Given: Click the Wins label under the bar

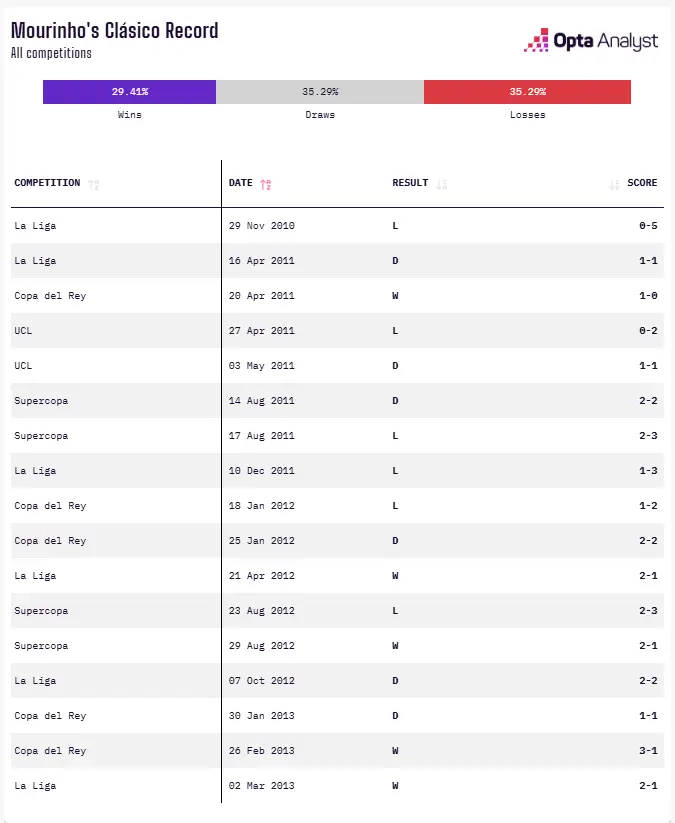Looking at the screenshot, I should tap(129, 115).
